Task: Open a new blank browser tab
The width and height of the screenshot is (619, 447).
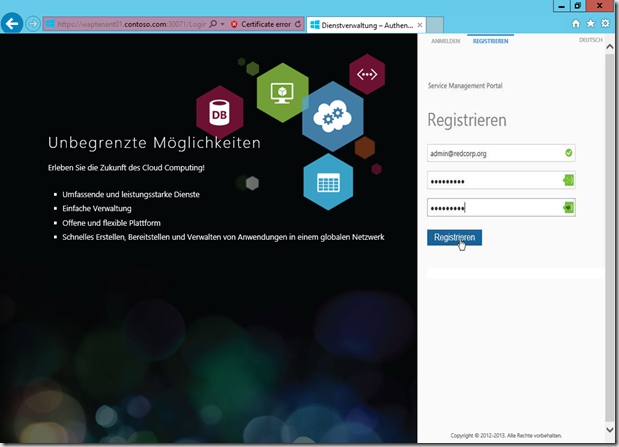Action: pyautogui.click(x=435, y=25)
